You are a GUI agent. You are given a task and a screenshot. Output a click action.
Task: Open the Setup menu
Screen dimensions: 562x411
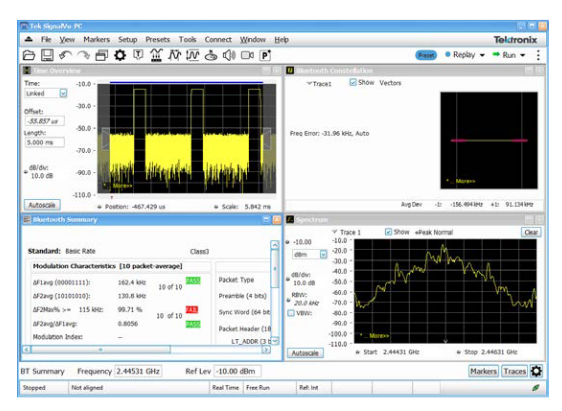(128, 39)
